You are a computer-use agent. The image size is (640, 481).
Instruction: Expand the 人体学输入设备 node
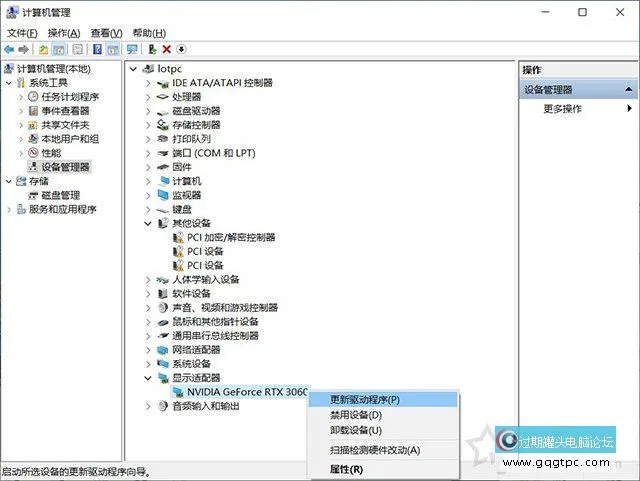[148, 280]
